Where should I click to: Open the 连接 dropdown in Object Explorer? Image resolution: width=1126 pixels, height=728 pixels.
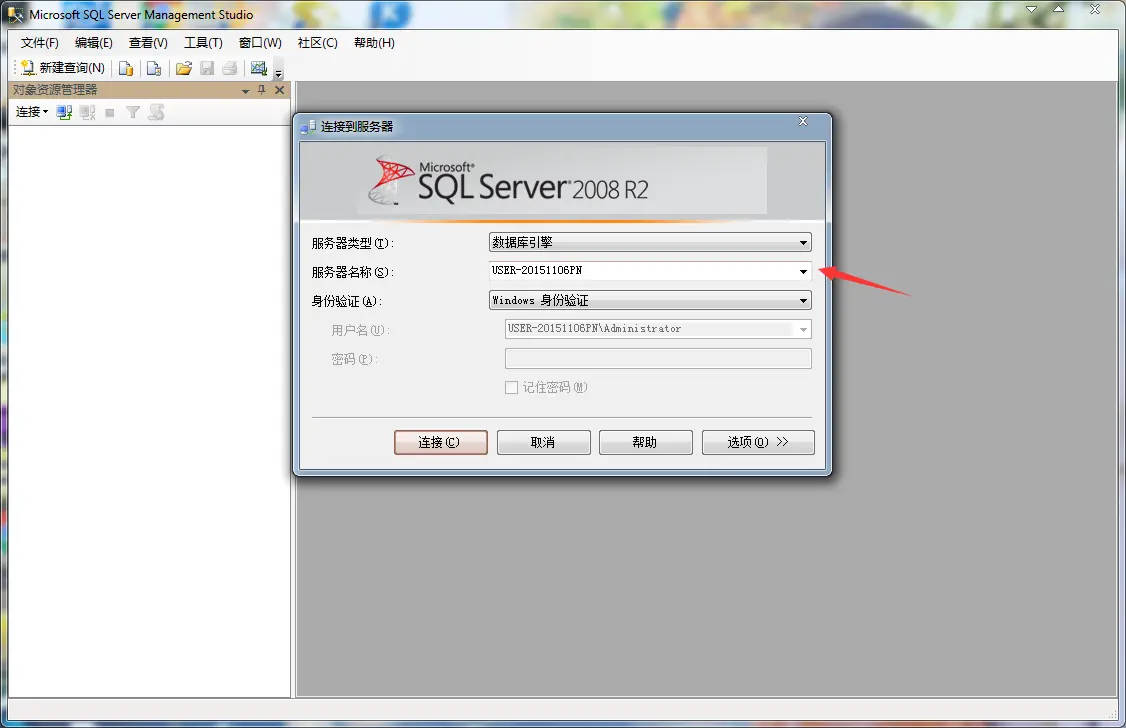tap(32, 112)
